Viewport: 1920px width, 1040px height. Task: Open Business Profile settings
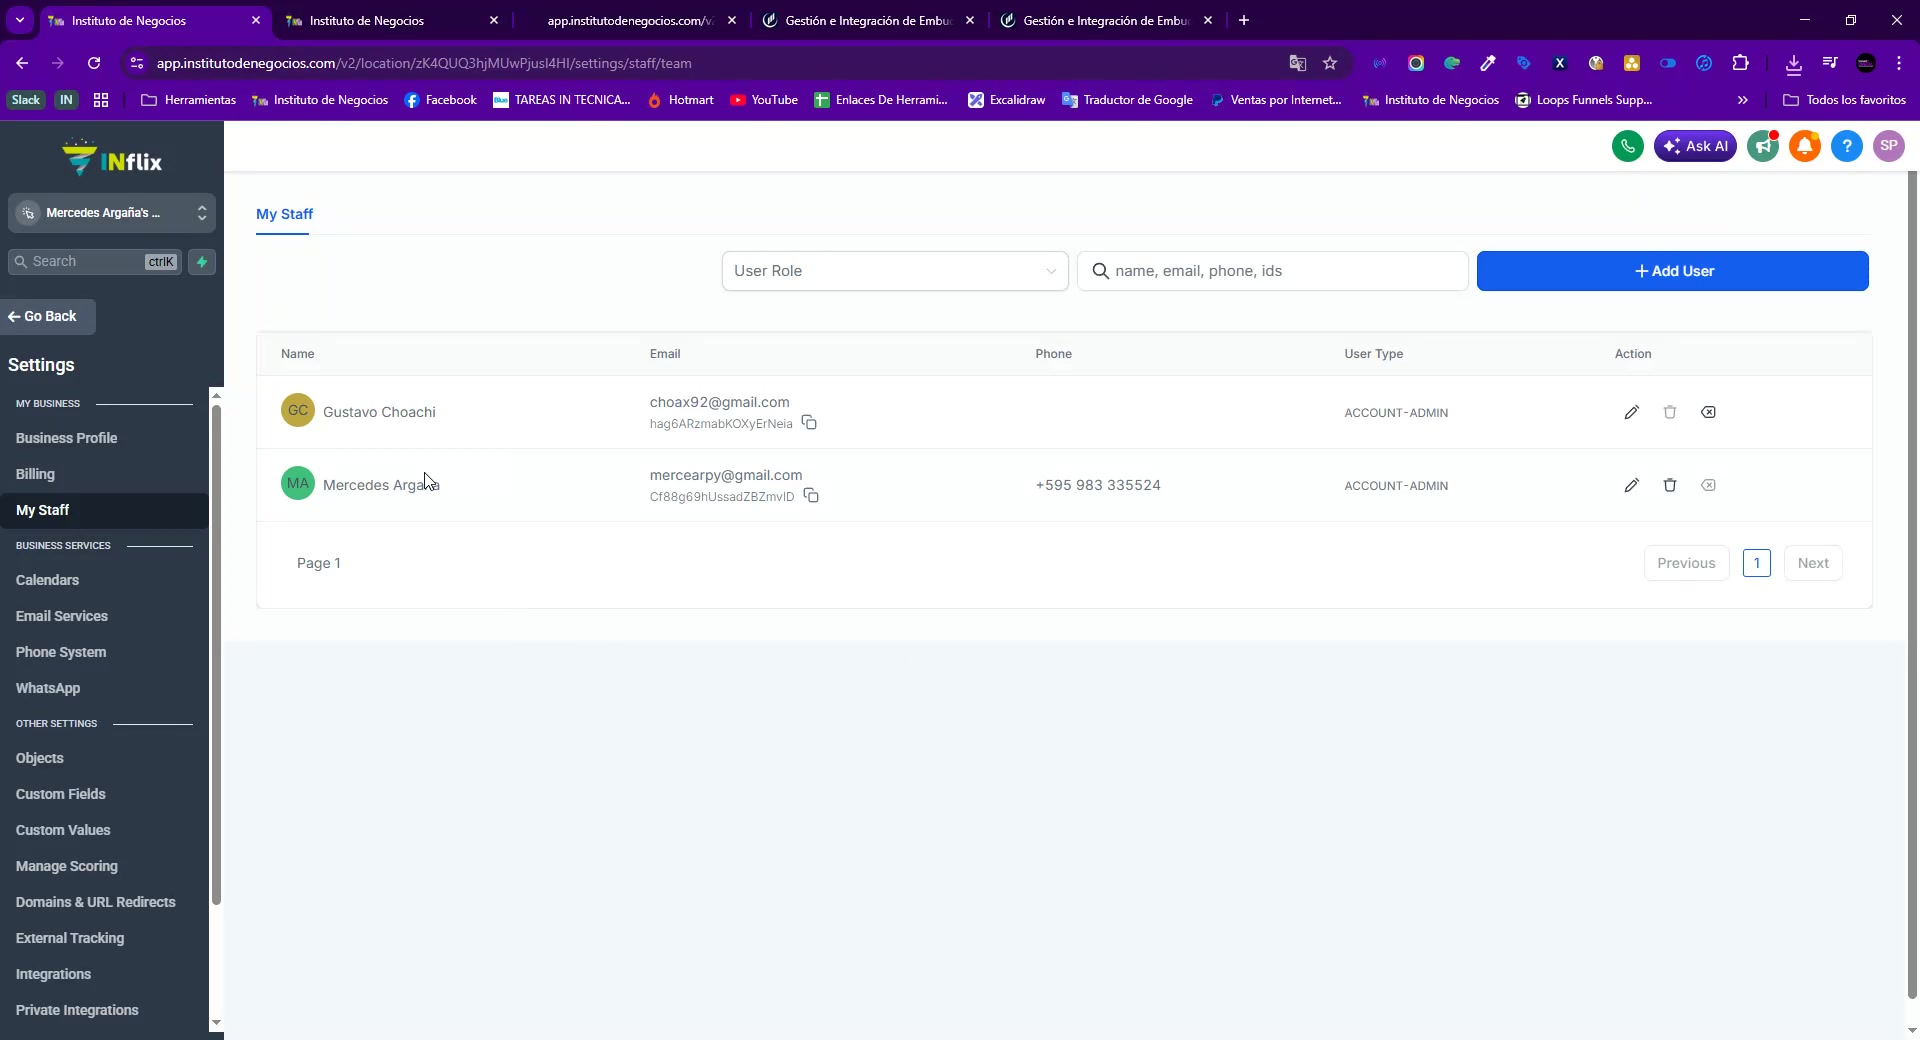[66, 438]
